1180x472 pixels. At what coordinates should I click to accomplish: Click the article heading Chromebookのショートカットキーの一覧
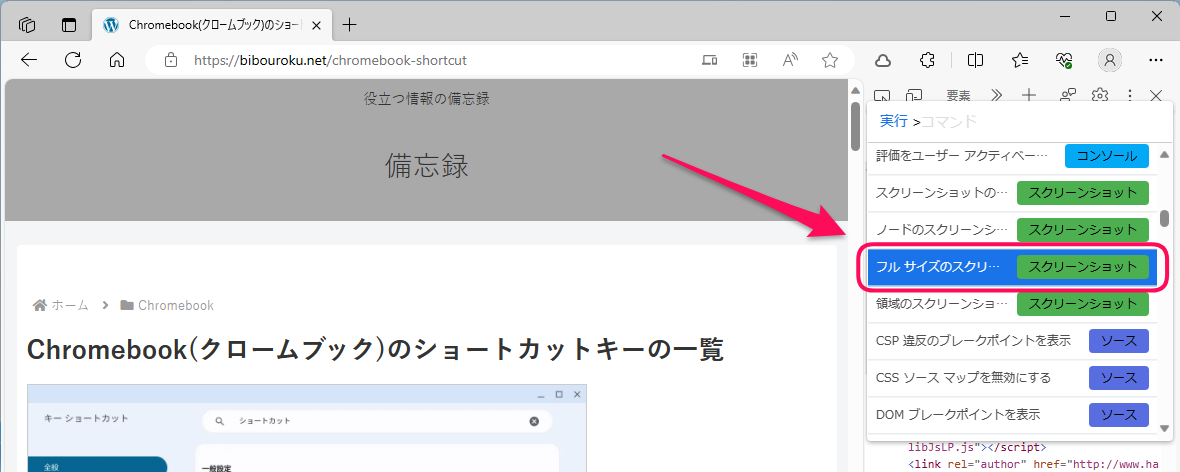coord(375,349)
